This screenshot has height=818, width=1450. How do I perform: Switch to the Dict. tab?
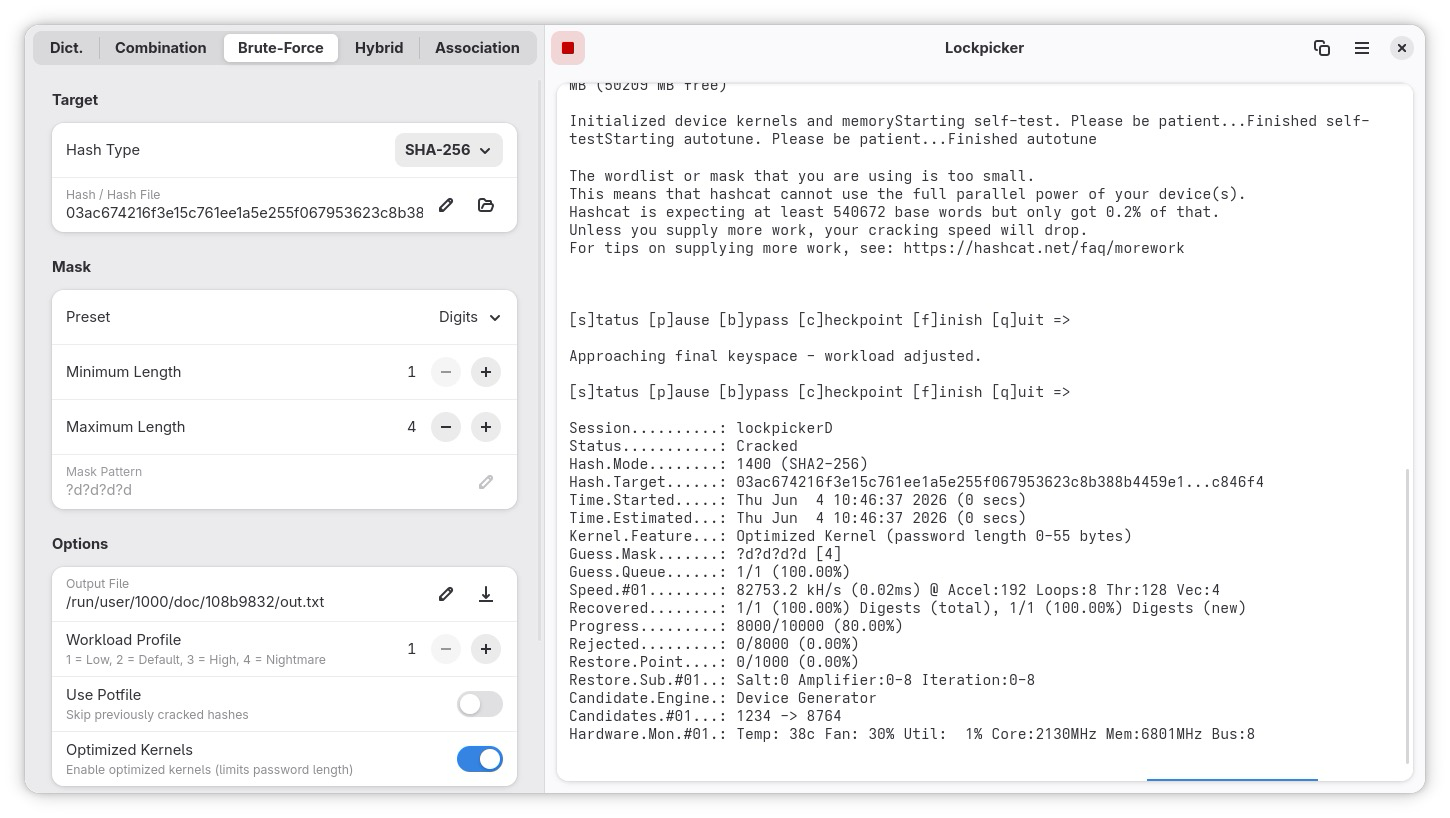66,48
